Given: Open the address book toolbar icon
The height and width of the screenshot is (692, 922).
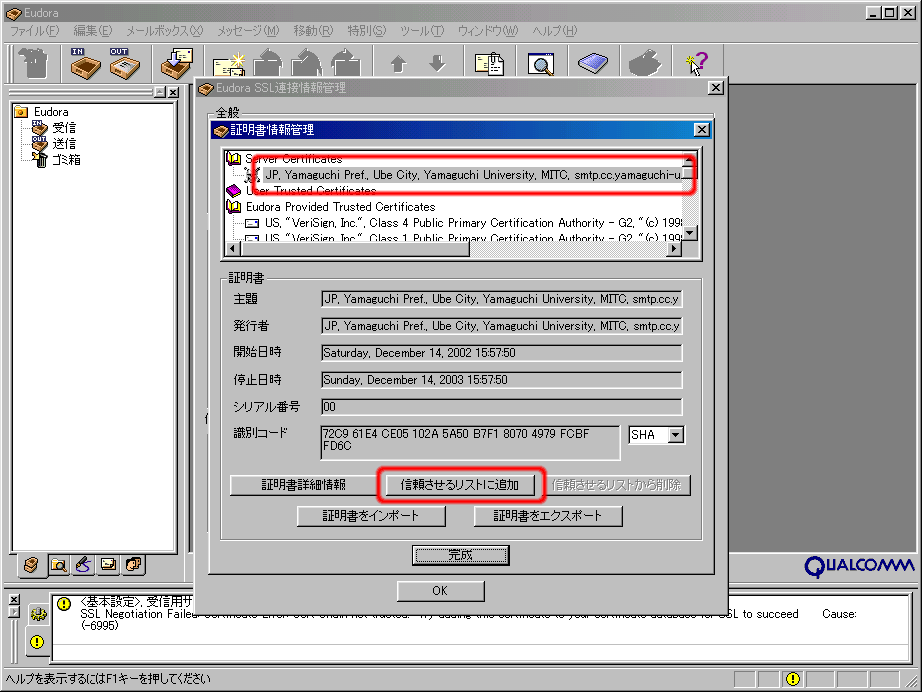Looking at the screenshot, I should 593,63.
